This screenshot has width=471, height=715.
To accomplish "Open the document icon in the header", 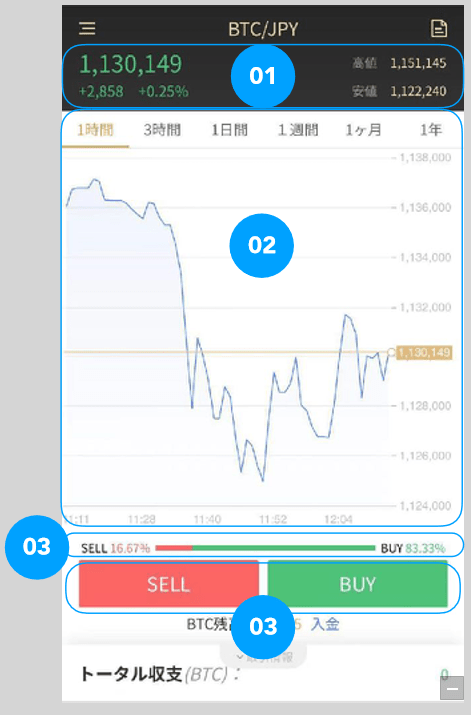I will click(439, 28).
